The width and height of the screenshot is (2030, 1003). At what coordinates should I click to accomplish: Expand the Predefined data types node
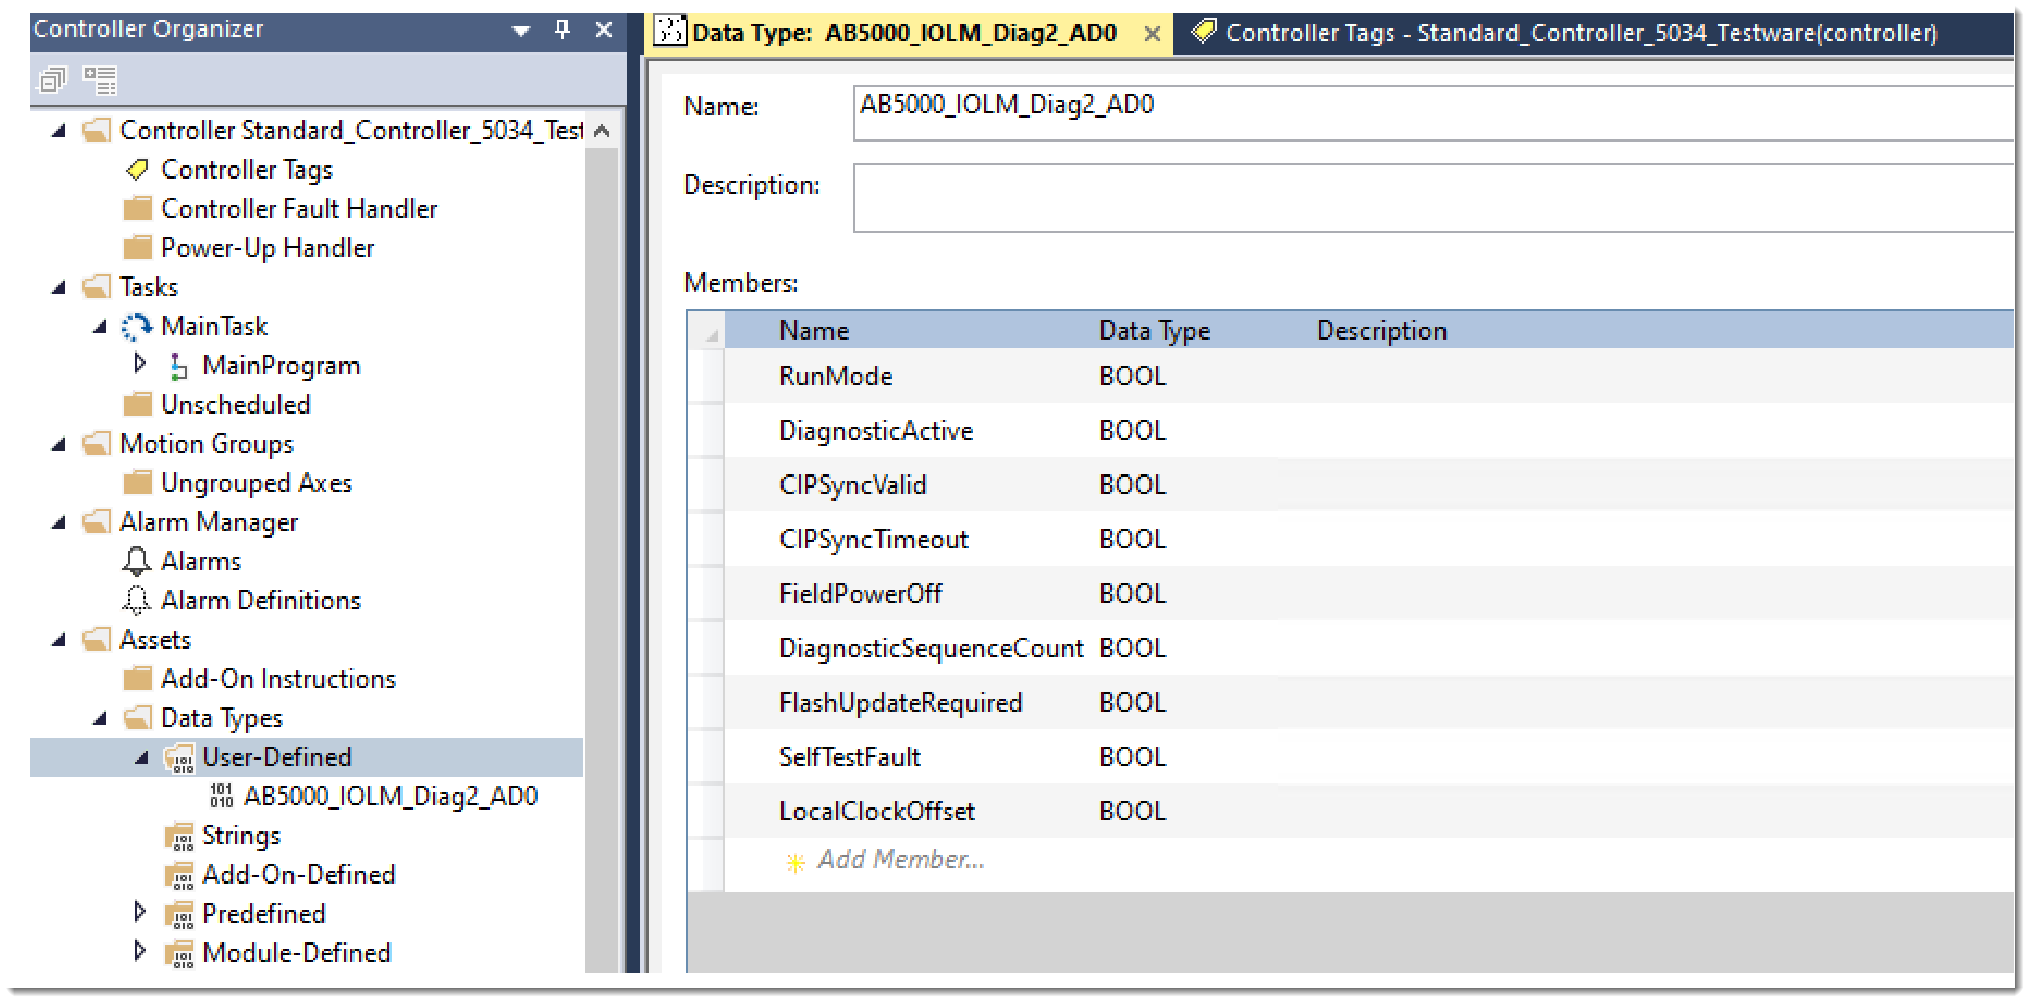(140, 913)
